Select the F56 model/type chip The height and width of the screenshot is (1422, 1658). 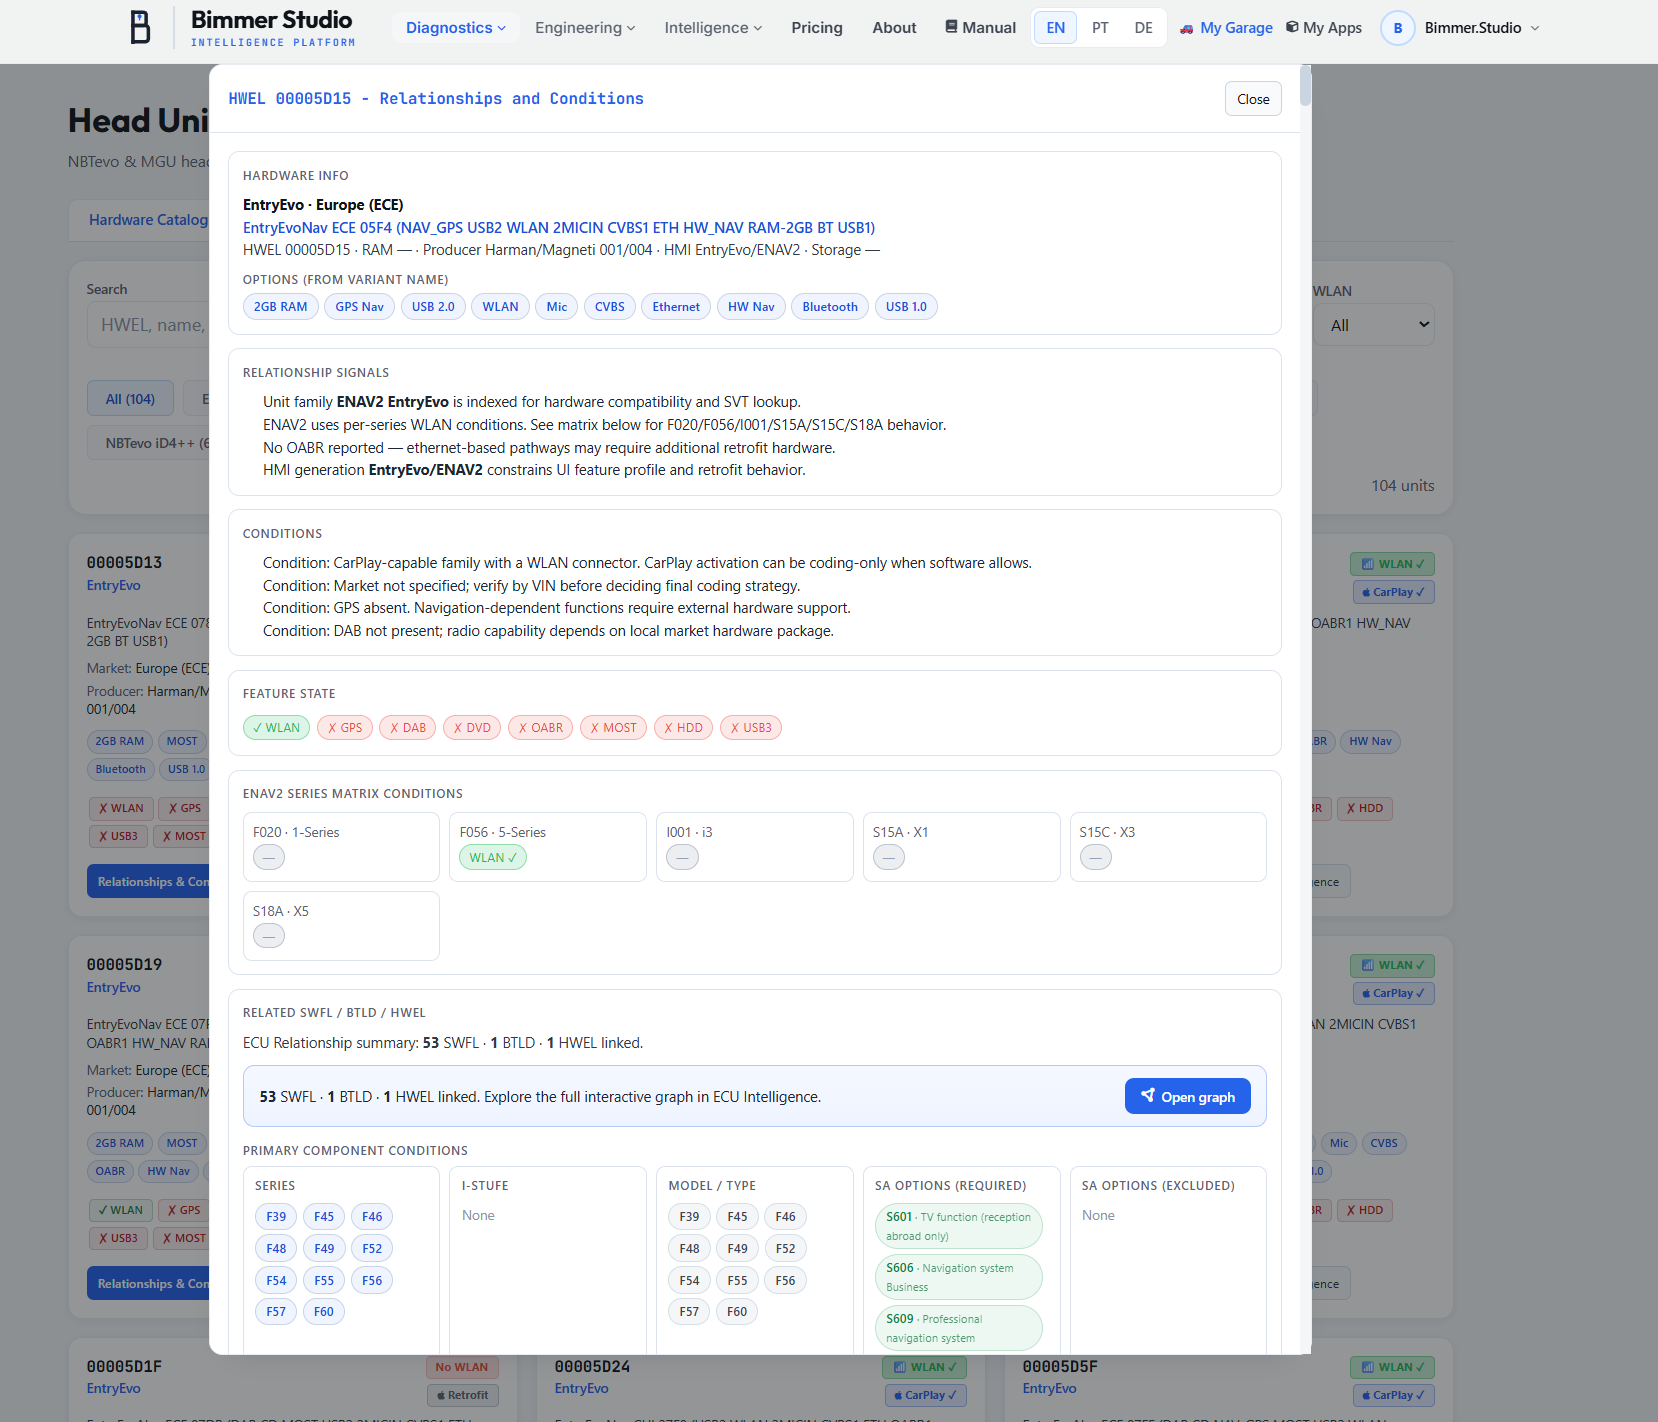[x=785, y=1280]
